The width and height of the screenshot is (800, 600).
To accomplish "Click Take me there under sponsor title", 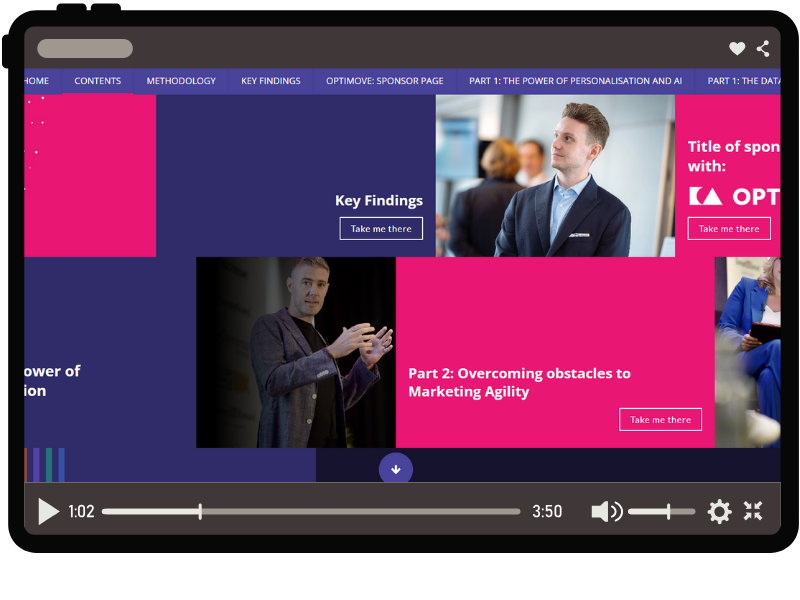I will (729, 229).
